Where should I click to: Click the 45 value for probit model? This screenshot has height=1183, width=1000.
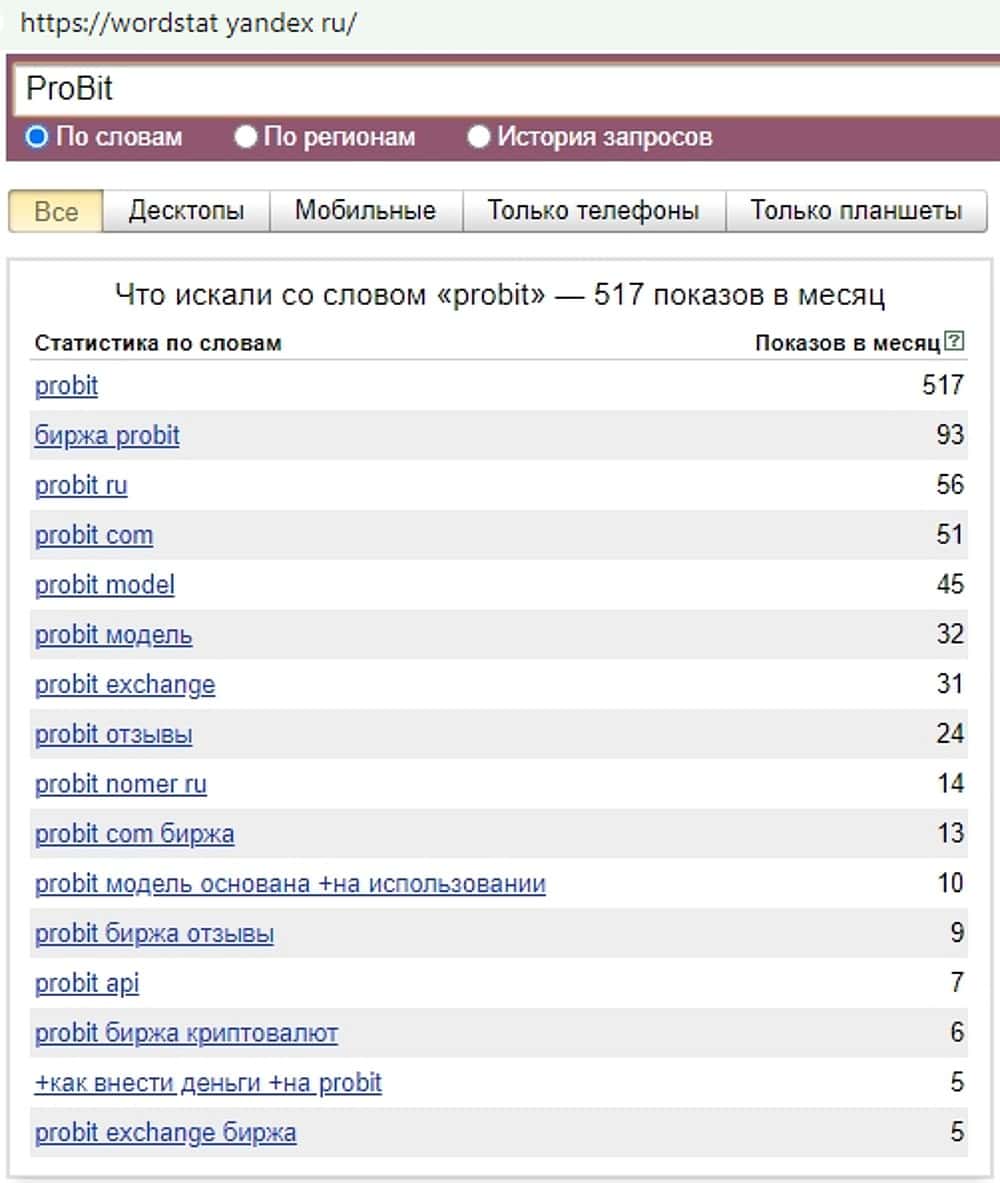click(950, 584)
